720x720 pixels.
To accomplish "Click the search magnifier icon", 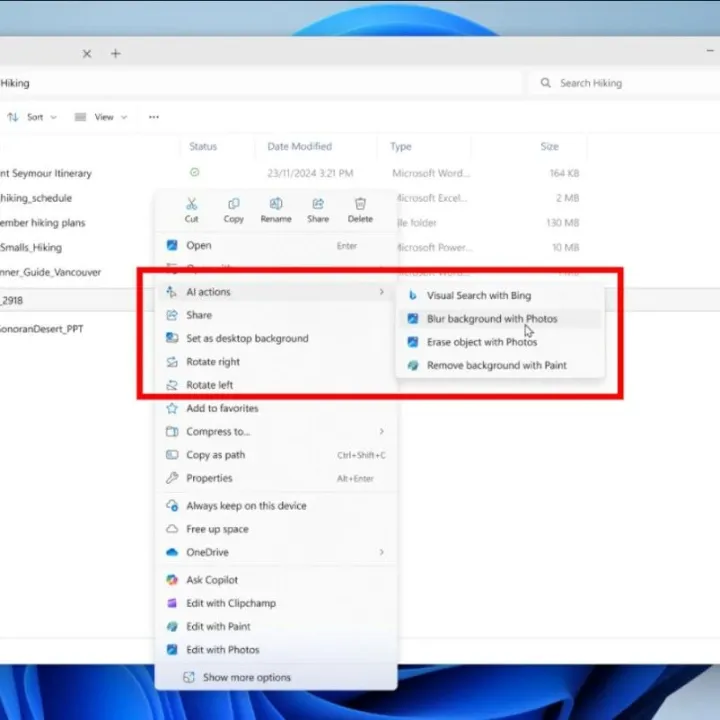I will (546, 83).
